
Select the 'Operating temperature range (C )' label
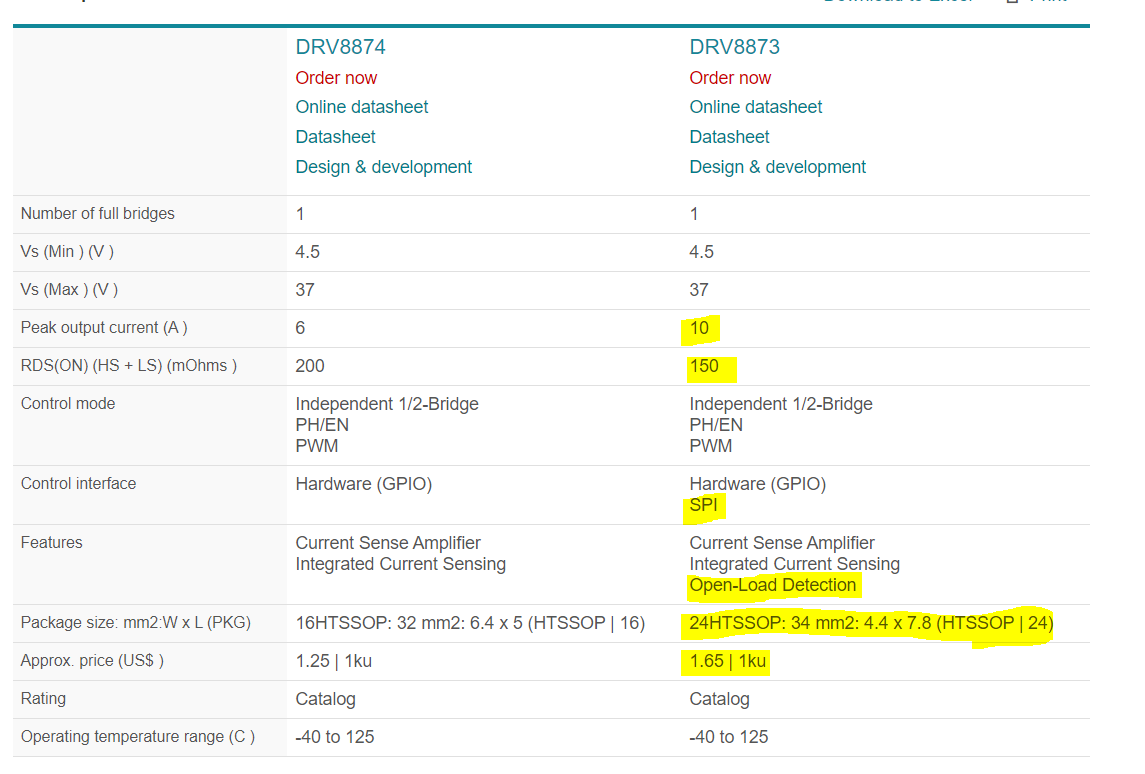[x=138, y=737]
